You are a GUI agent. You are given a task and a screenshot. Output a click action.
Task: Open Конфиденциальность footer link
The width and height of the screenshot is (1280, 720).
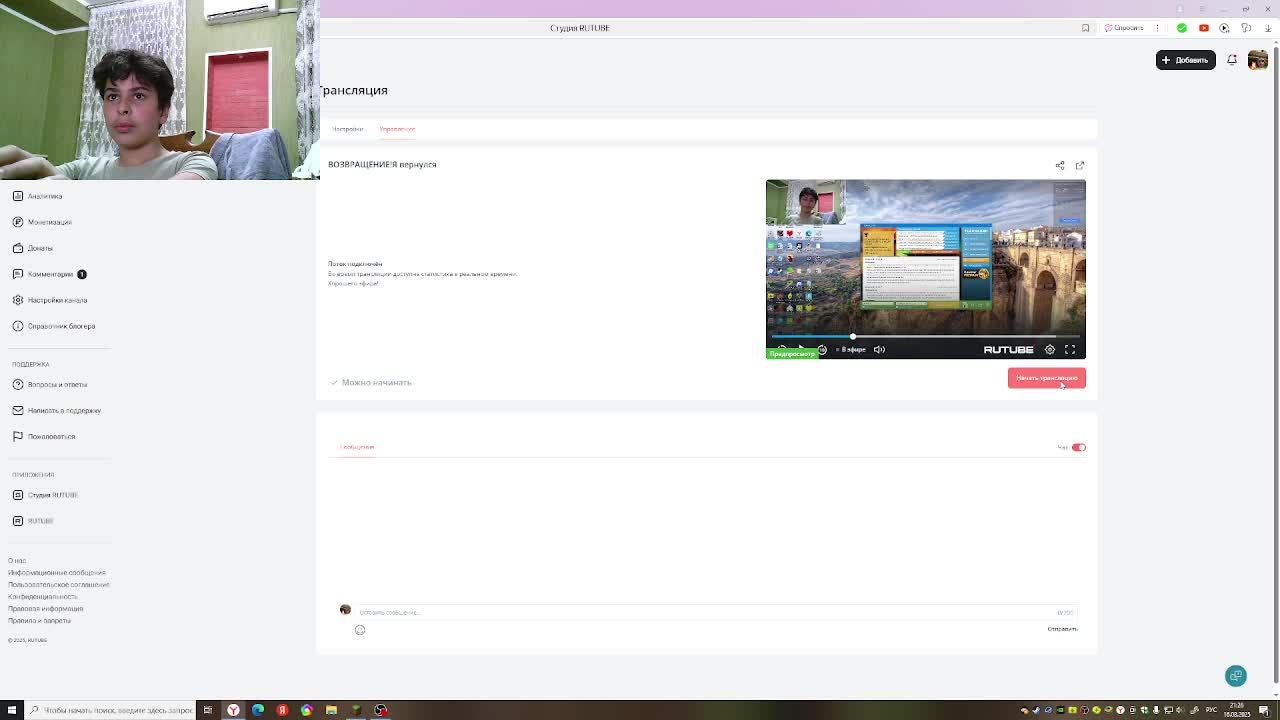coord(43,597)
